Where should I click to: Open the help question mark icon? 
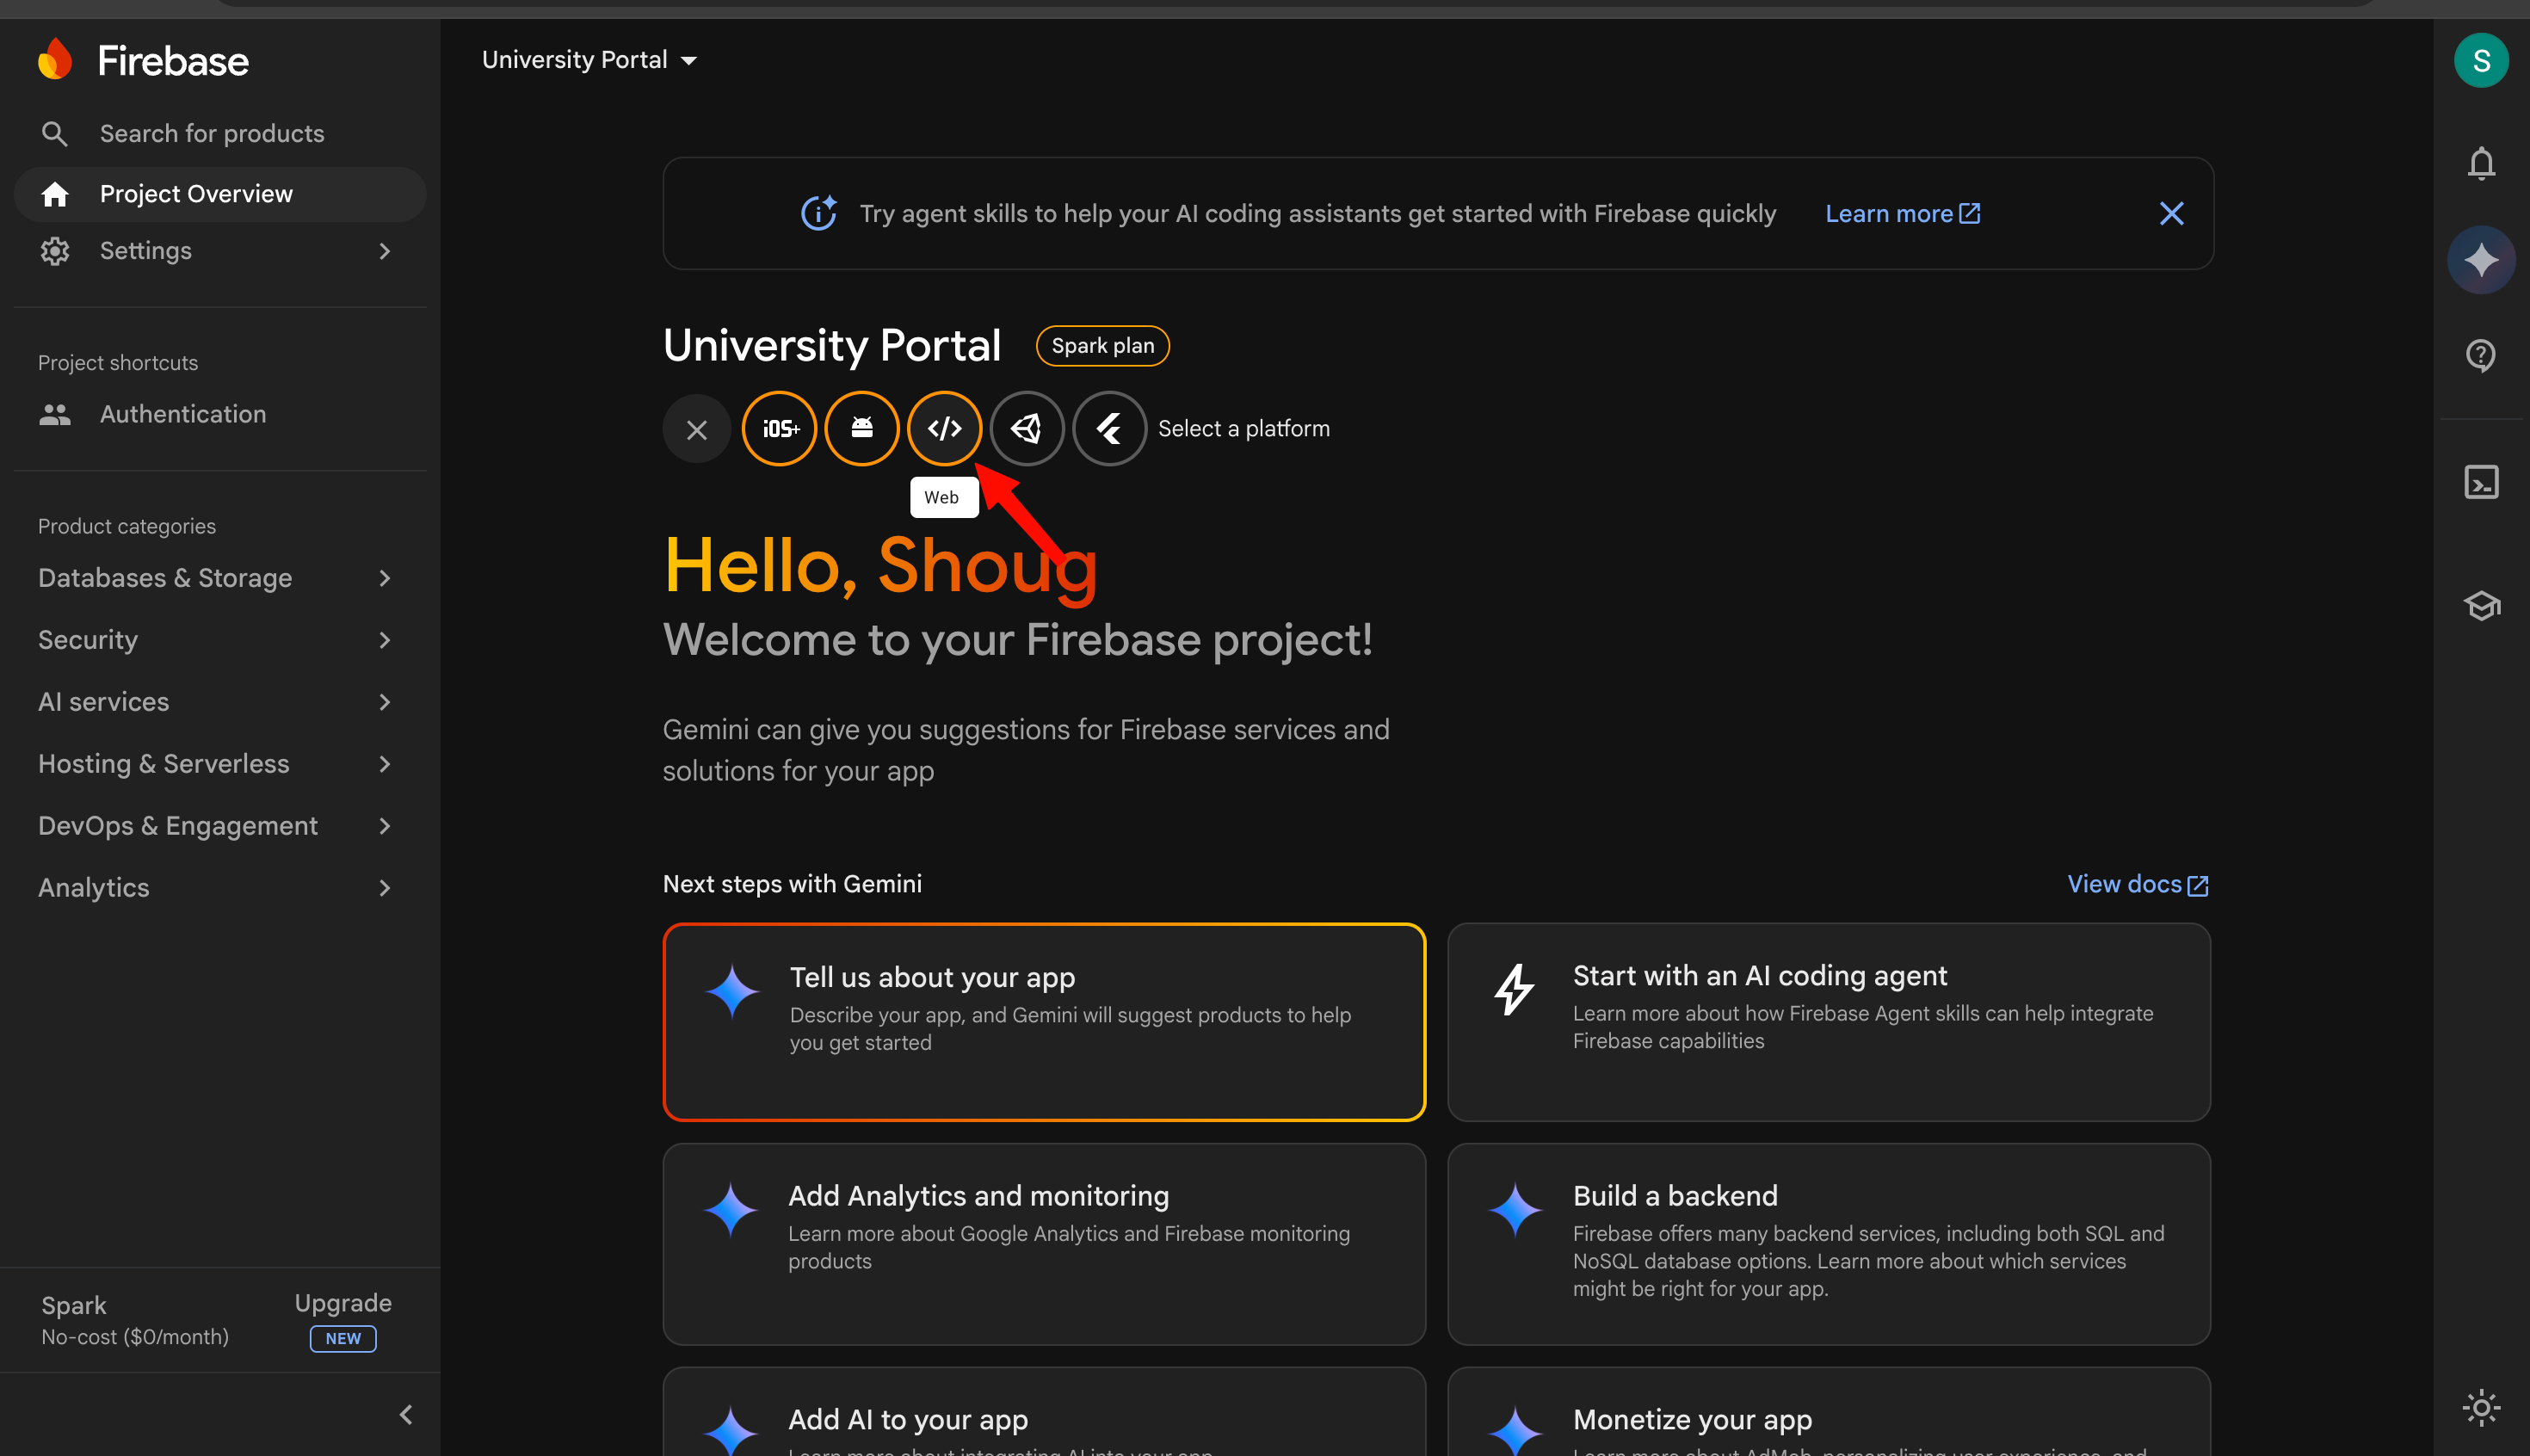(2481, 355)
